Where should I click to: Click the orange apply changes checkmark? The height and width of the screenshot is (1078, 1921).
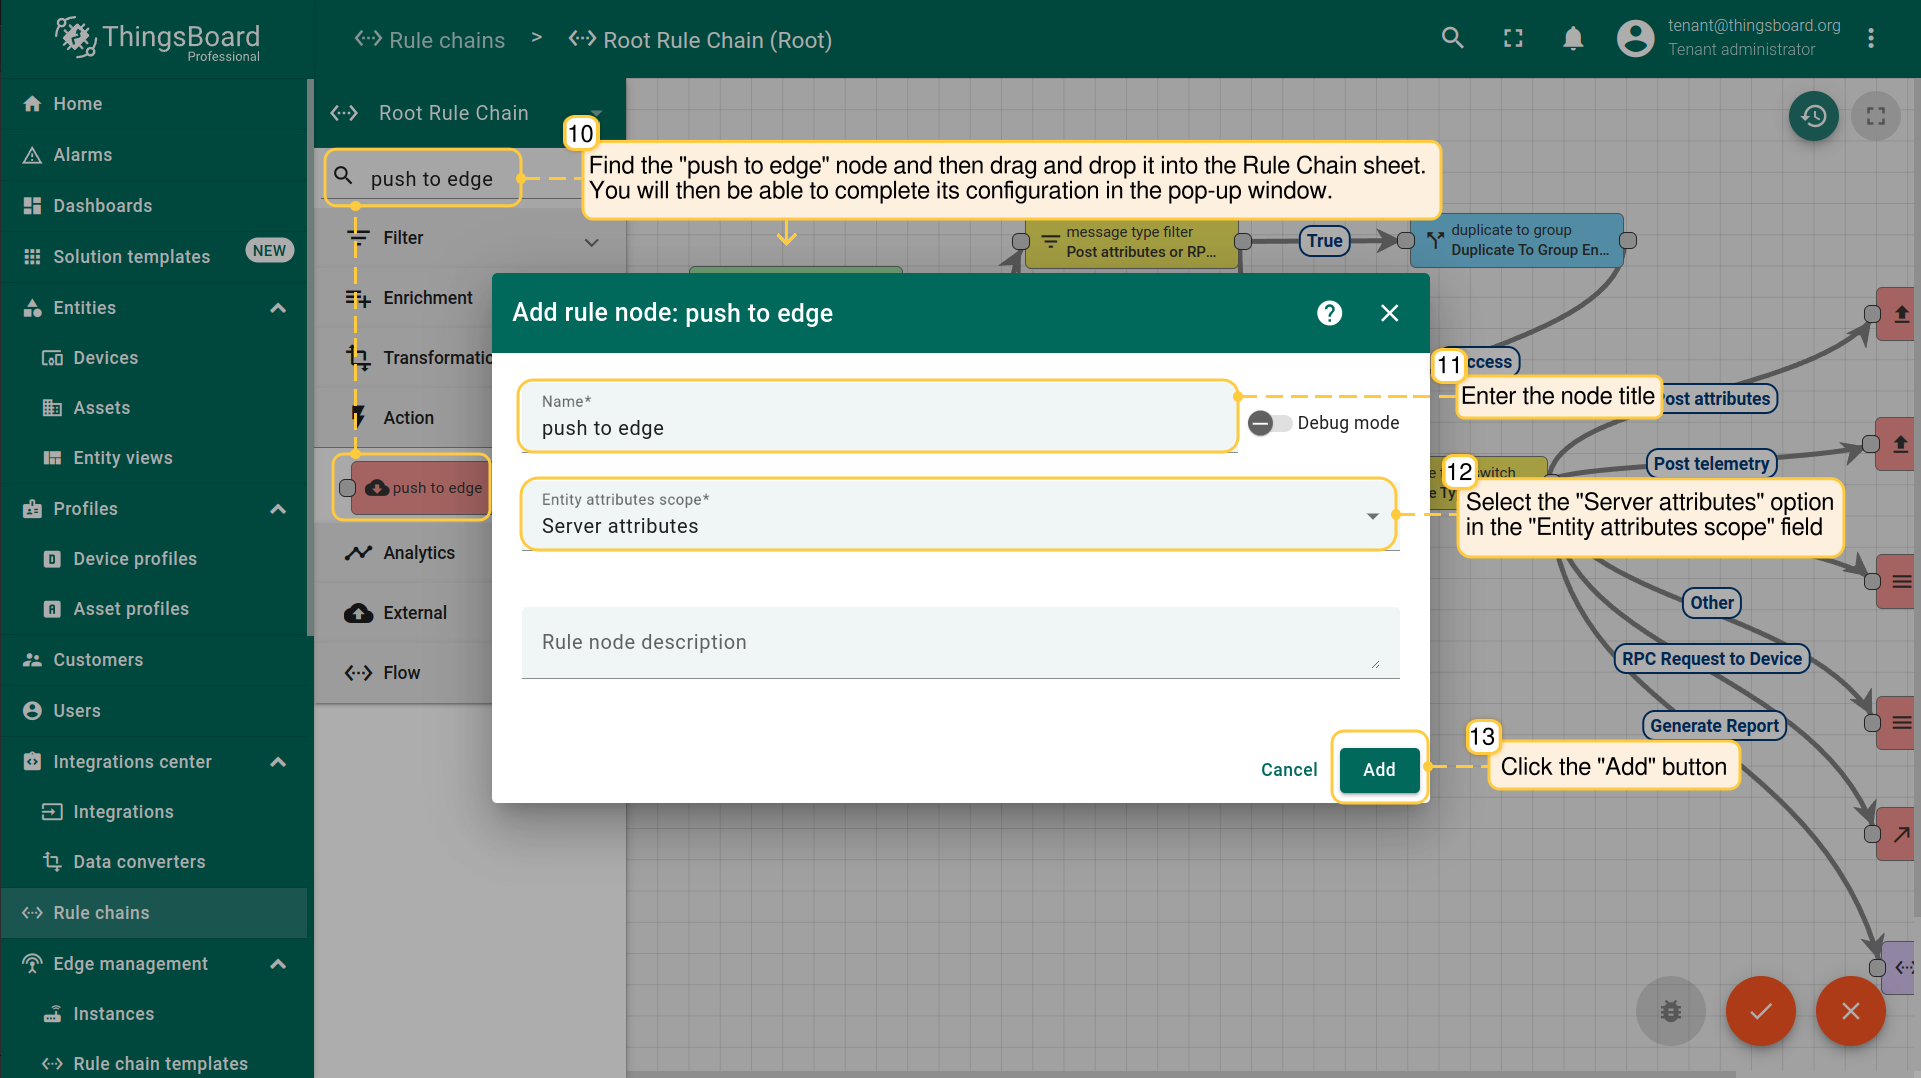(x=1760, y=1011)
